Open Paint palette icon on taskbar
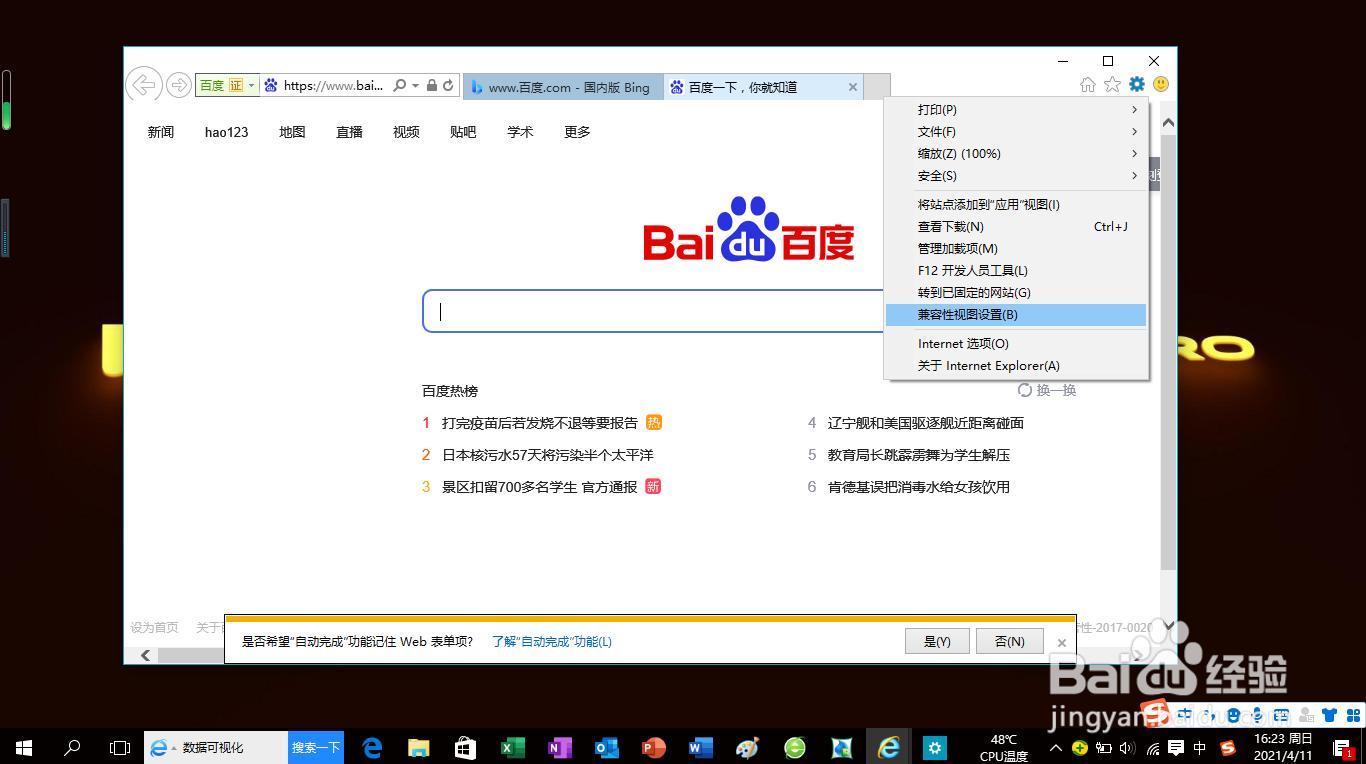1366x764 pixels. coord(747,747)
